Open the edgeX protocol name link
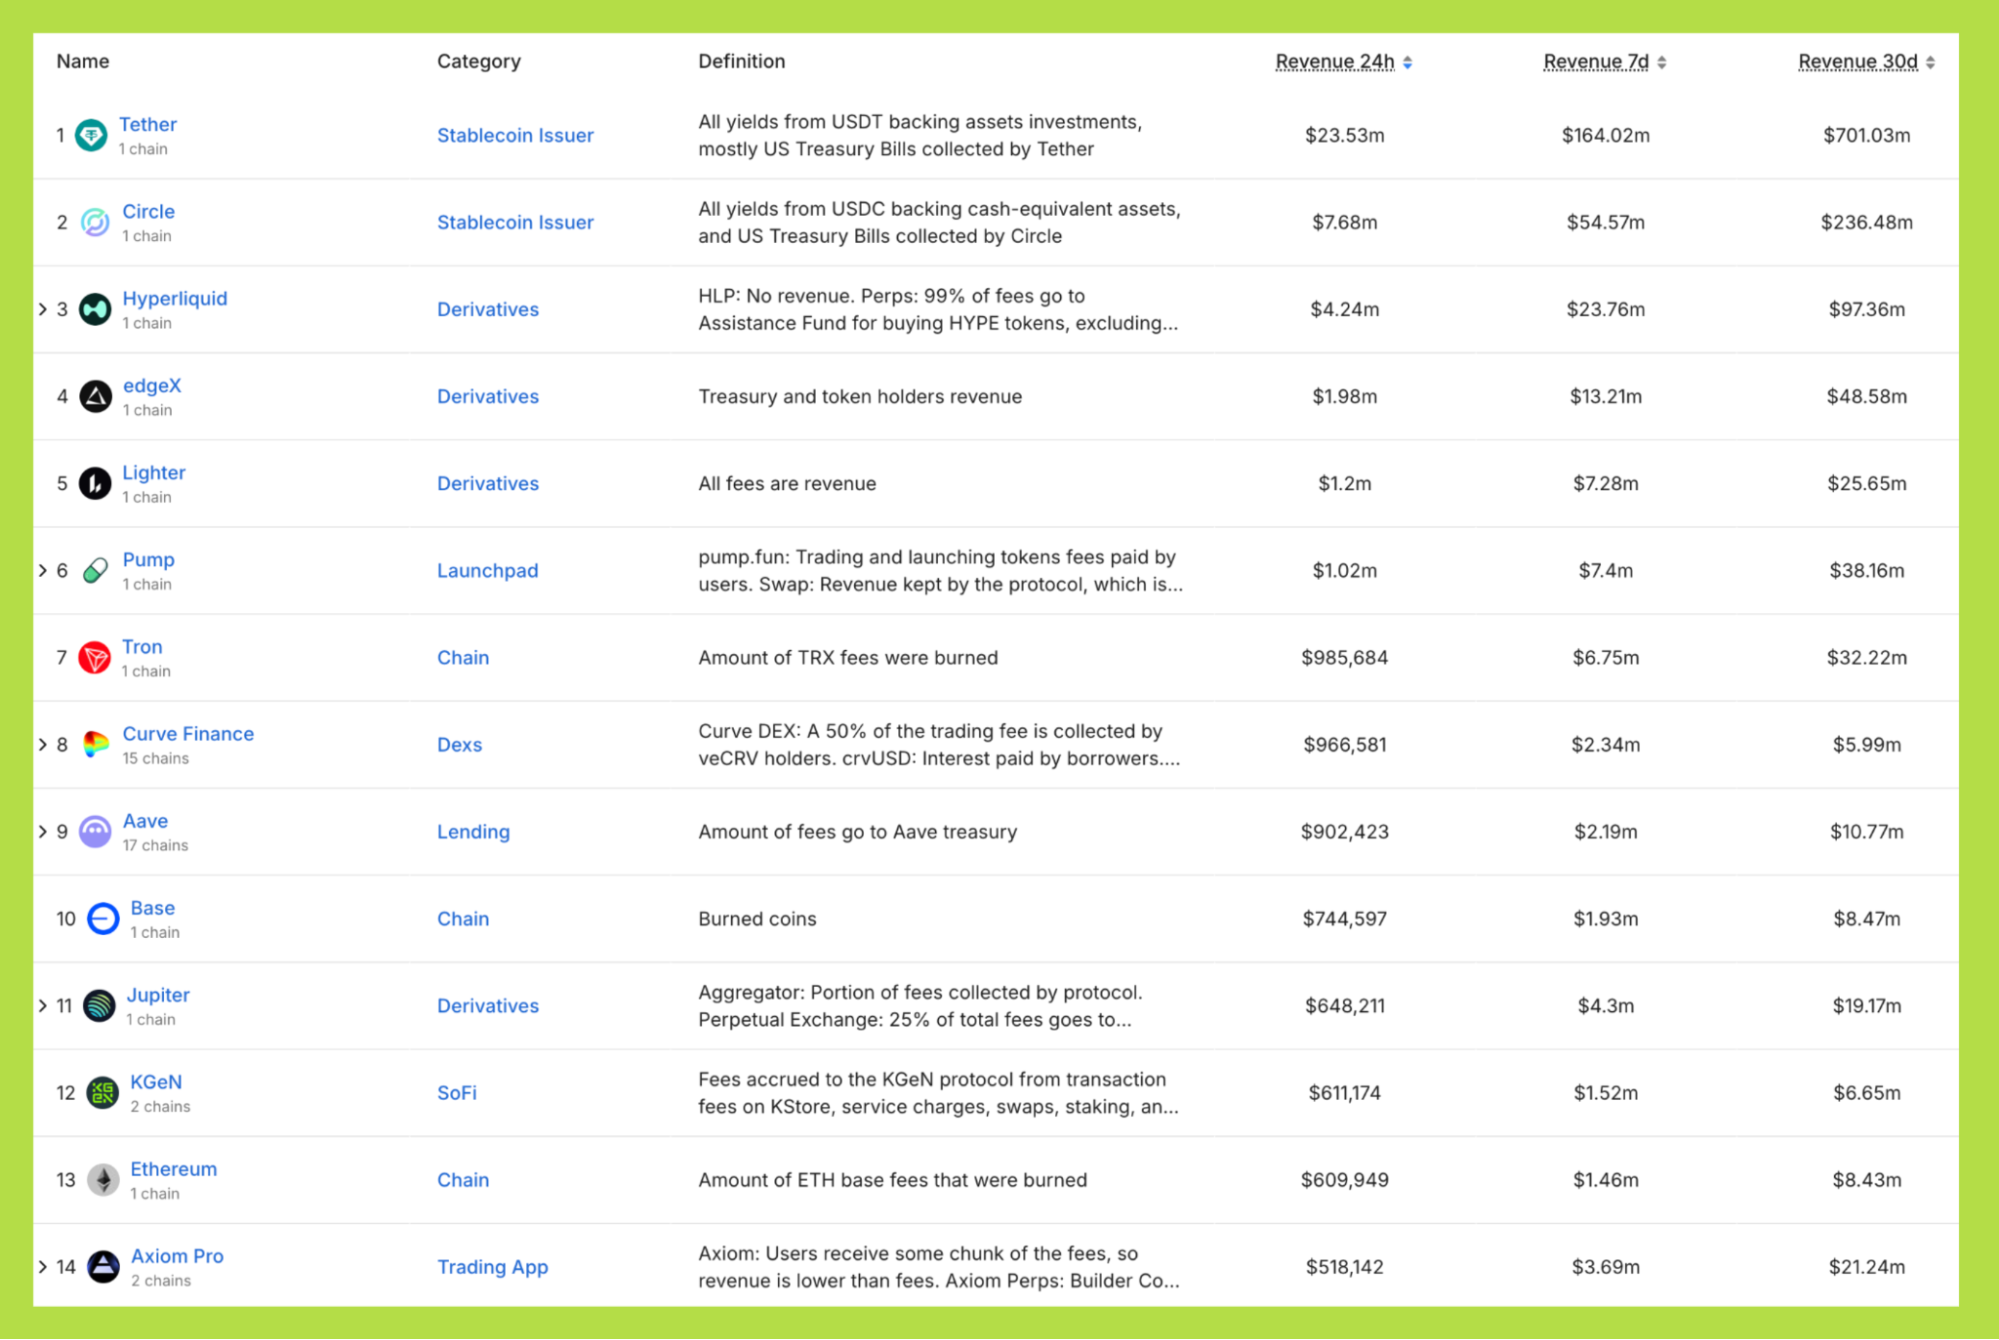 [152, 386]
